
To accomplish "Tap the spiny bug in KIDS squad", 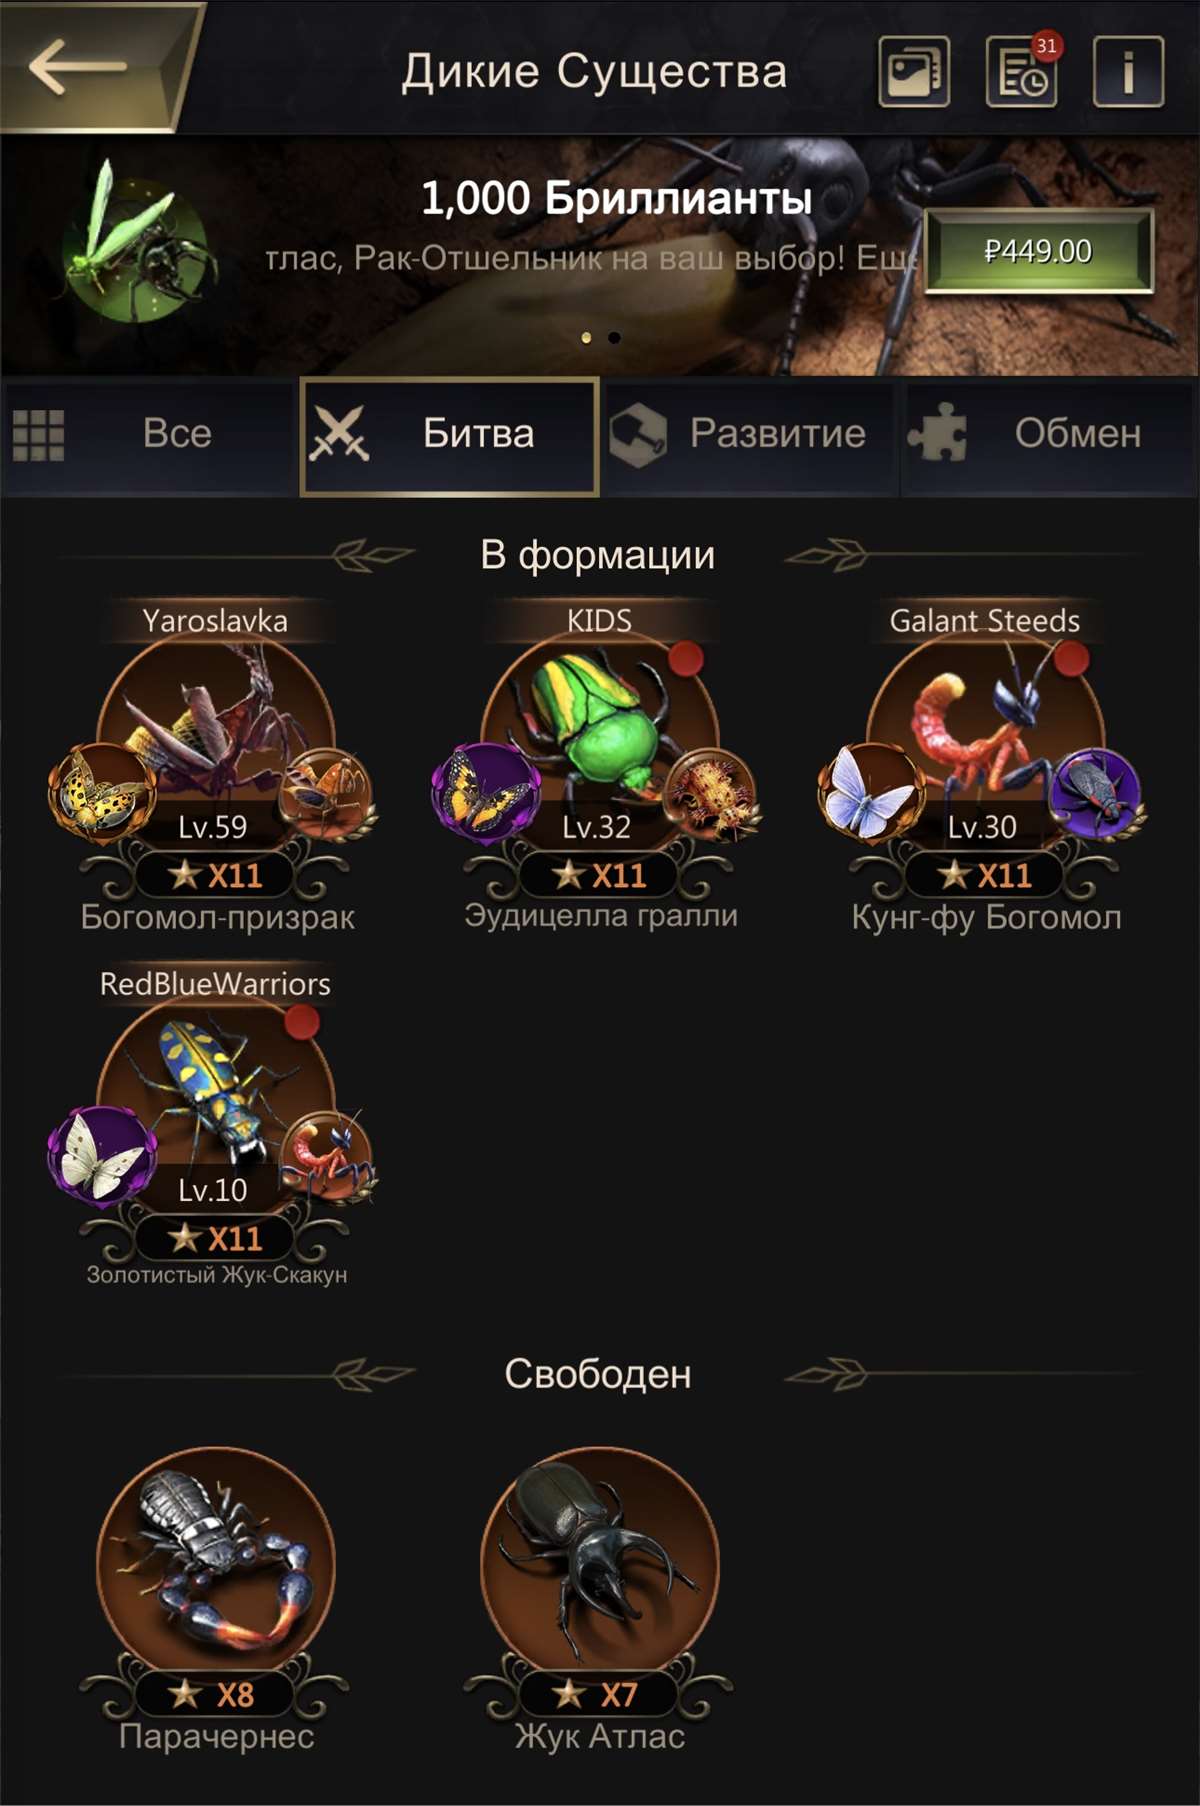I will point(710,793).
